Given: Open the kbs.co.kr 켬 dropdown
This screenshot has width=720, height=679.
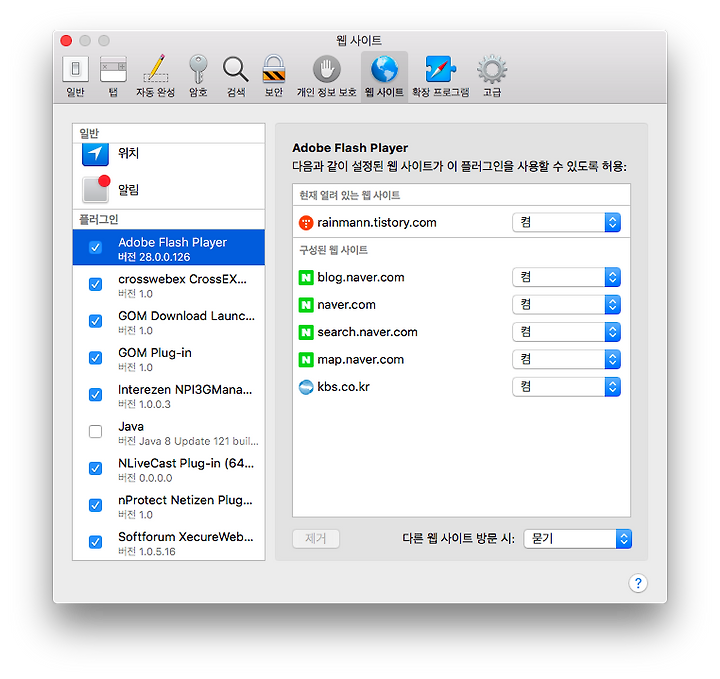Looking at the screenshot, I should [566, 387].
